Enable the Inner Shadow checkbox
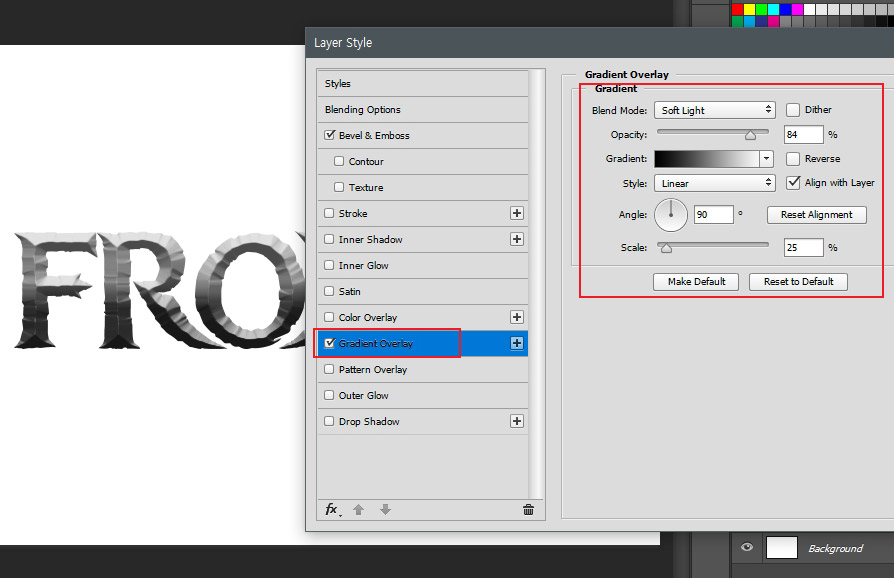 tap(329, 239)
